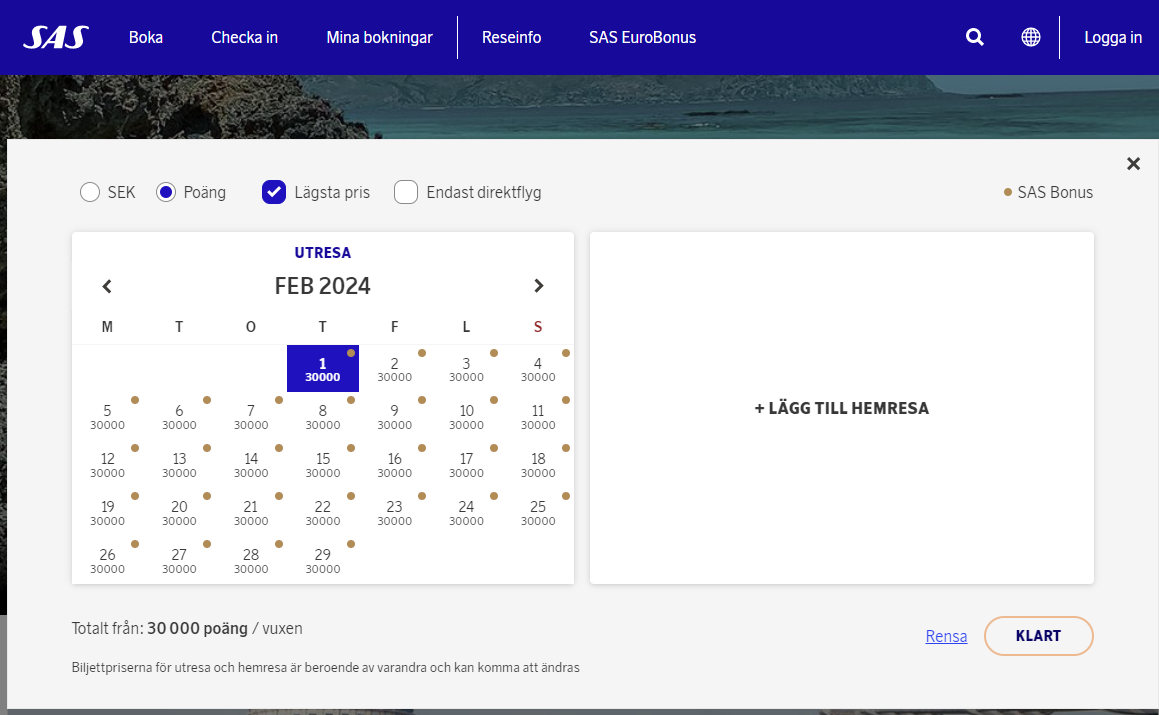This screenshot has width=1159, height=715.
Task: Open the Checka in menu item
Action: (244, 38)
